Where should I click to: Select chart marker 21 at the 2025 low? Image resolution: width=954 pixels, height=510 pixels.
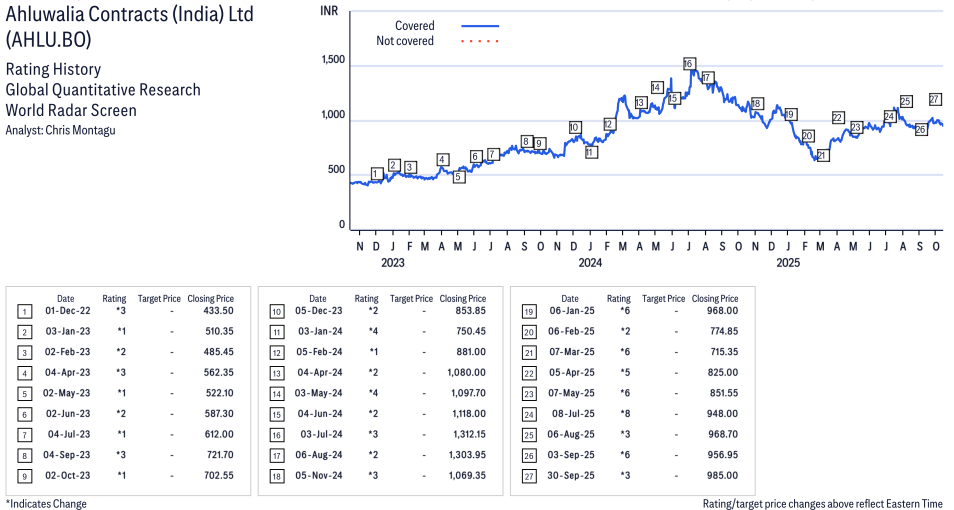pyautogui.click(x=823, y=155)
